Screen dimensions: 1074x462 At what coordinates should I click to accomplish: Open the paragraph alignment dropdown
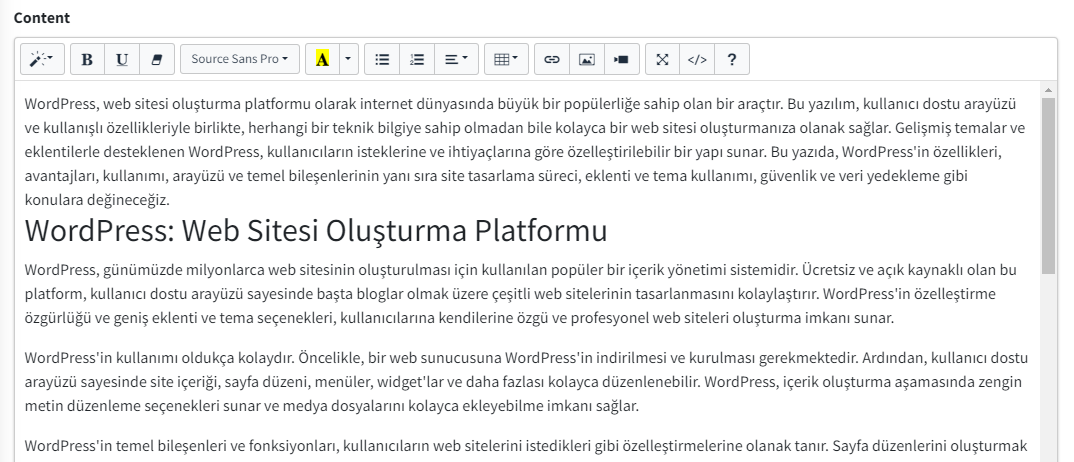pos(456,60)
